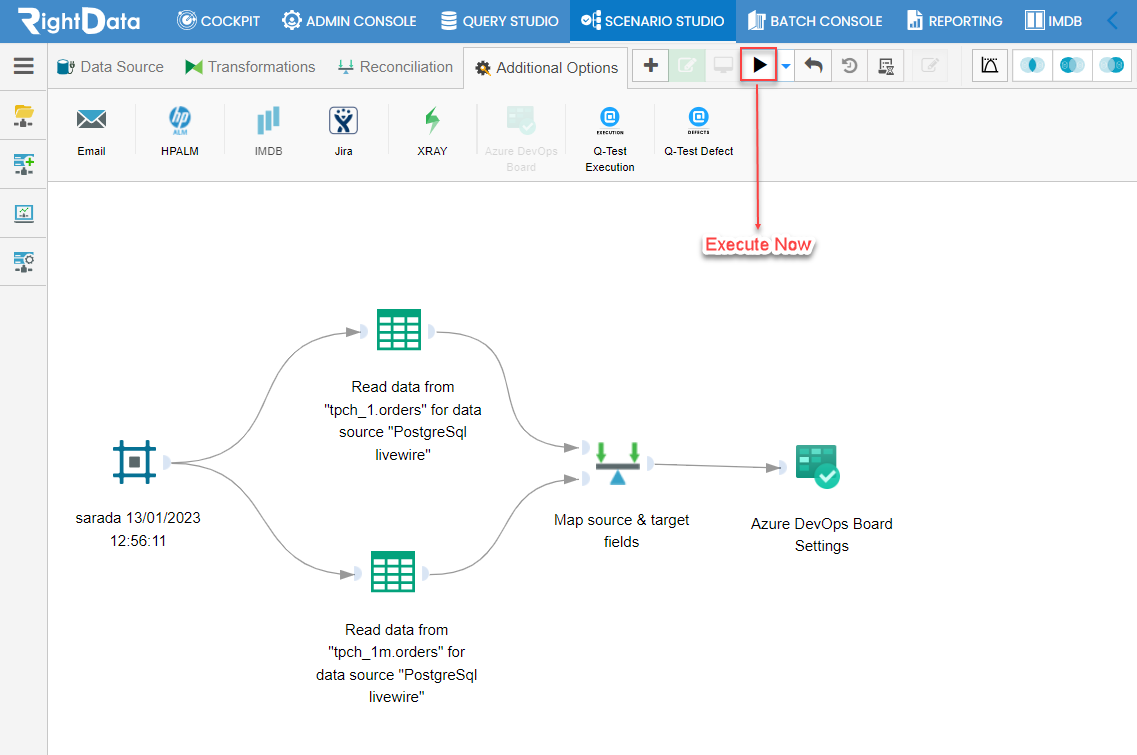1137x755 pixels.
Task: Select the Map source & target fields node
Action: click(617, 463)
